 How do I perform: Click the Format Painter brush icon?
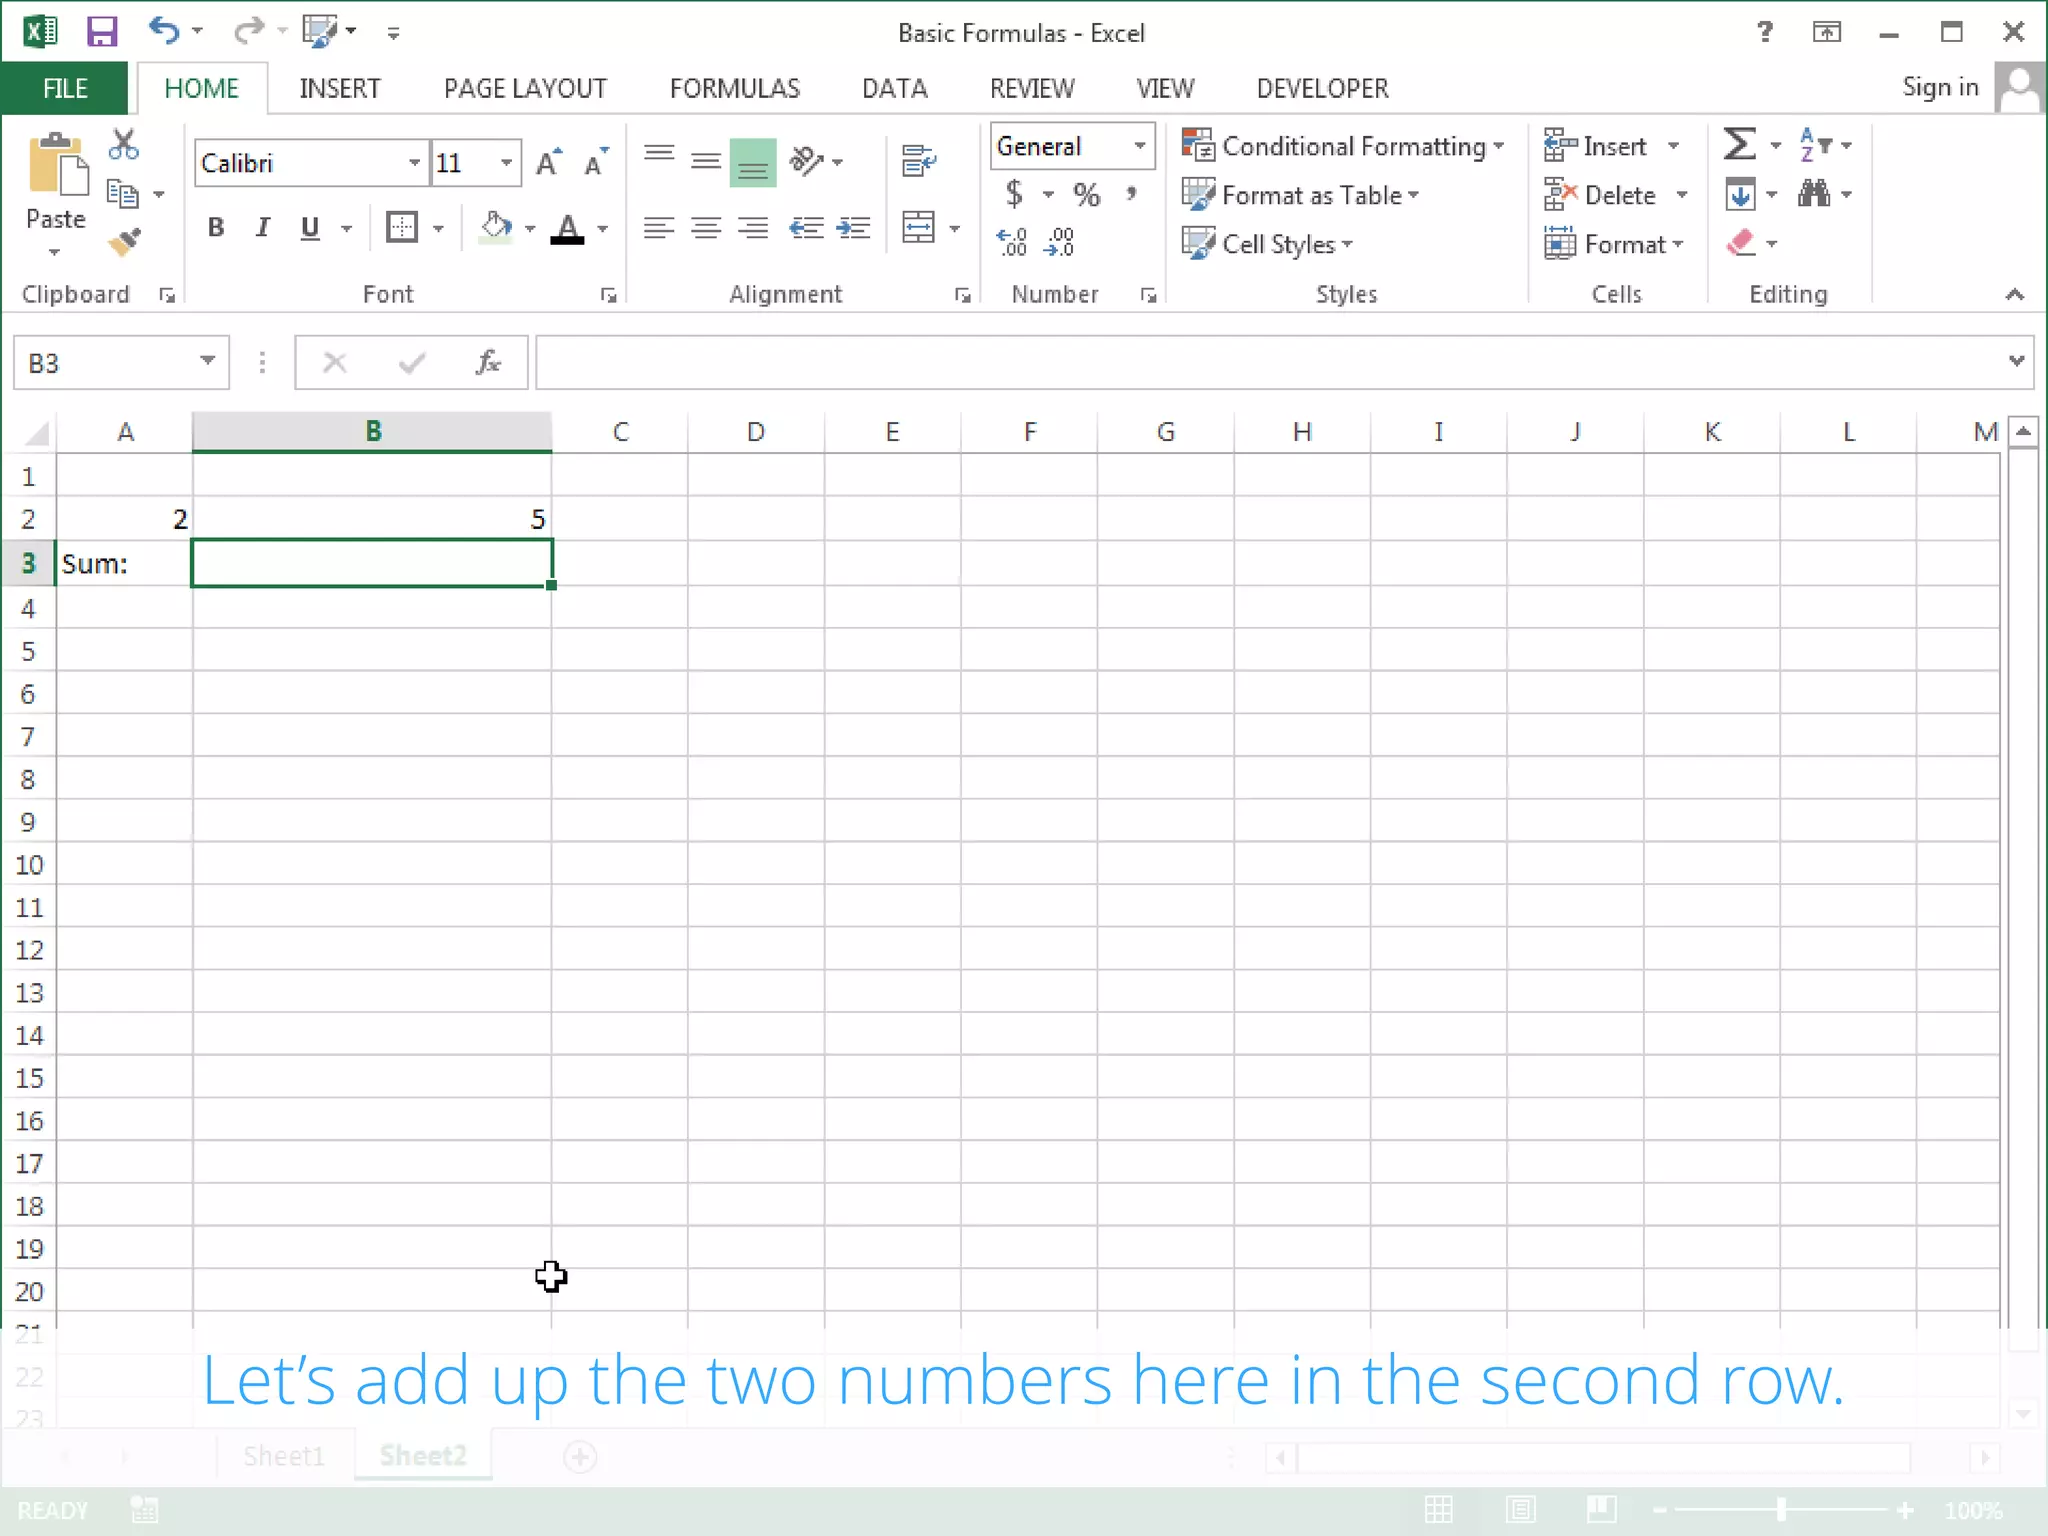(x=125, y=241)
